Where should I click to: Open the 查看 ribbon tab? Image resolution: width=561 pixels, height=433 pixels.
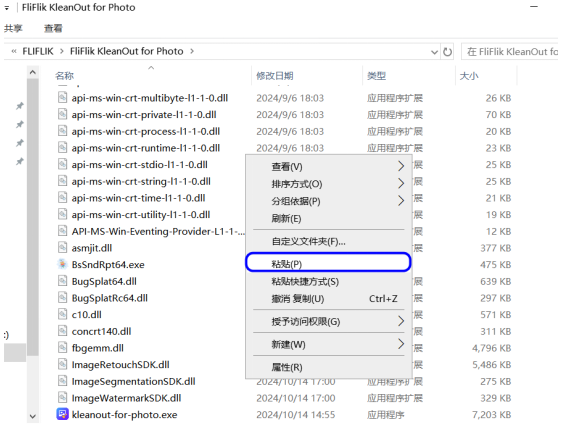coord(53,28)
